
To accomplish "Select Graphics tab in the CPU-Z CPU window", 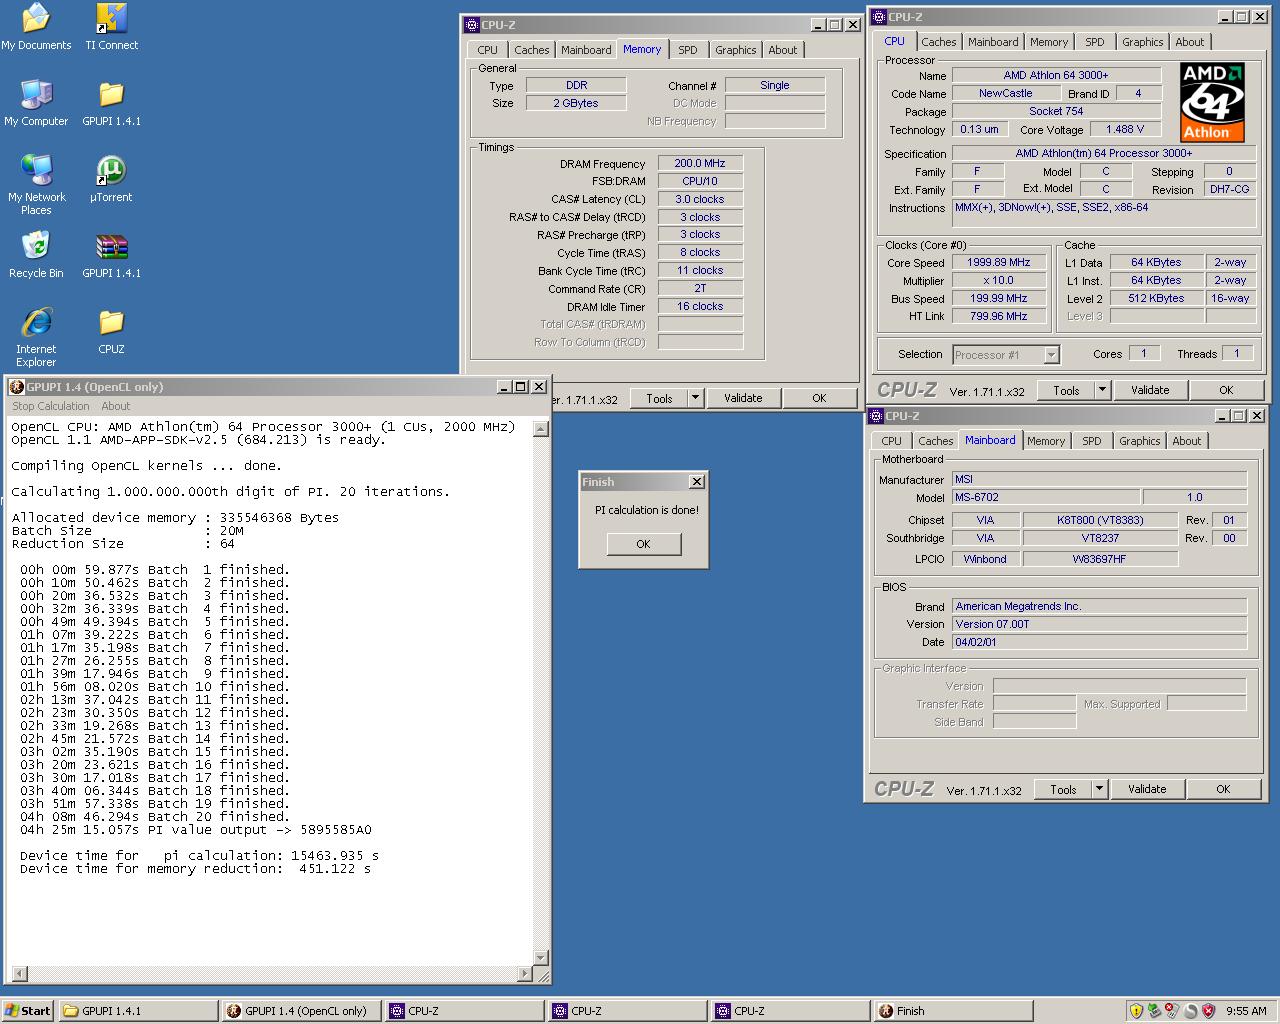I will (x=1142, y=42).
